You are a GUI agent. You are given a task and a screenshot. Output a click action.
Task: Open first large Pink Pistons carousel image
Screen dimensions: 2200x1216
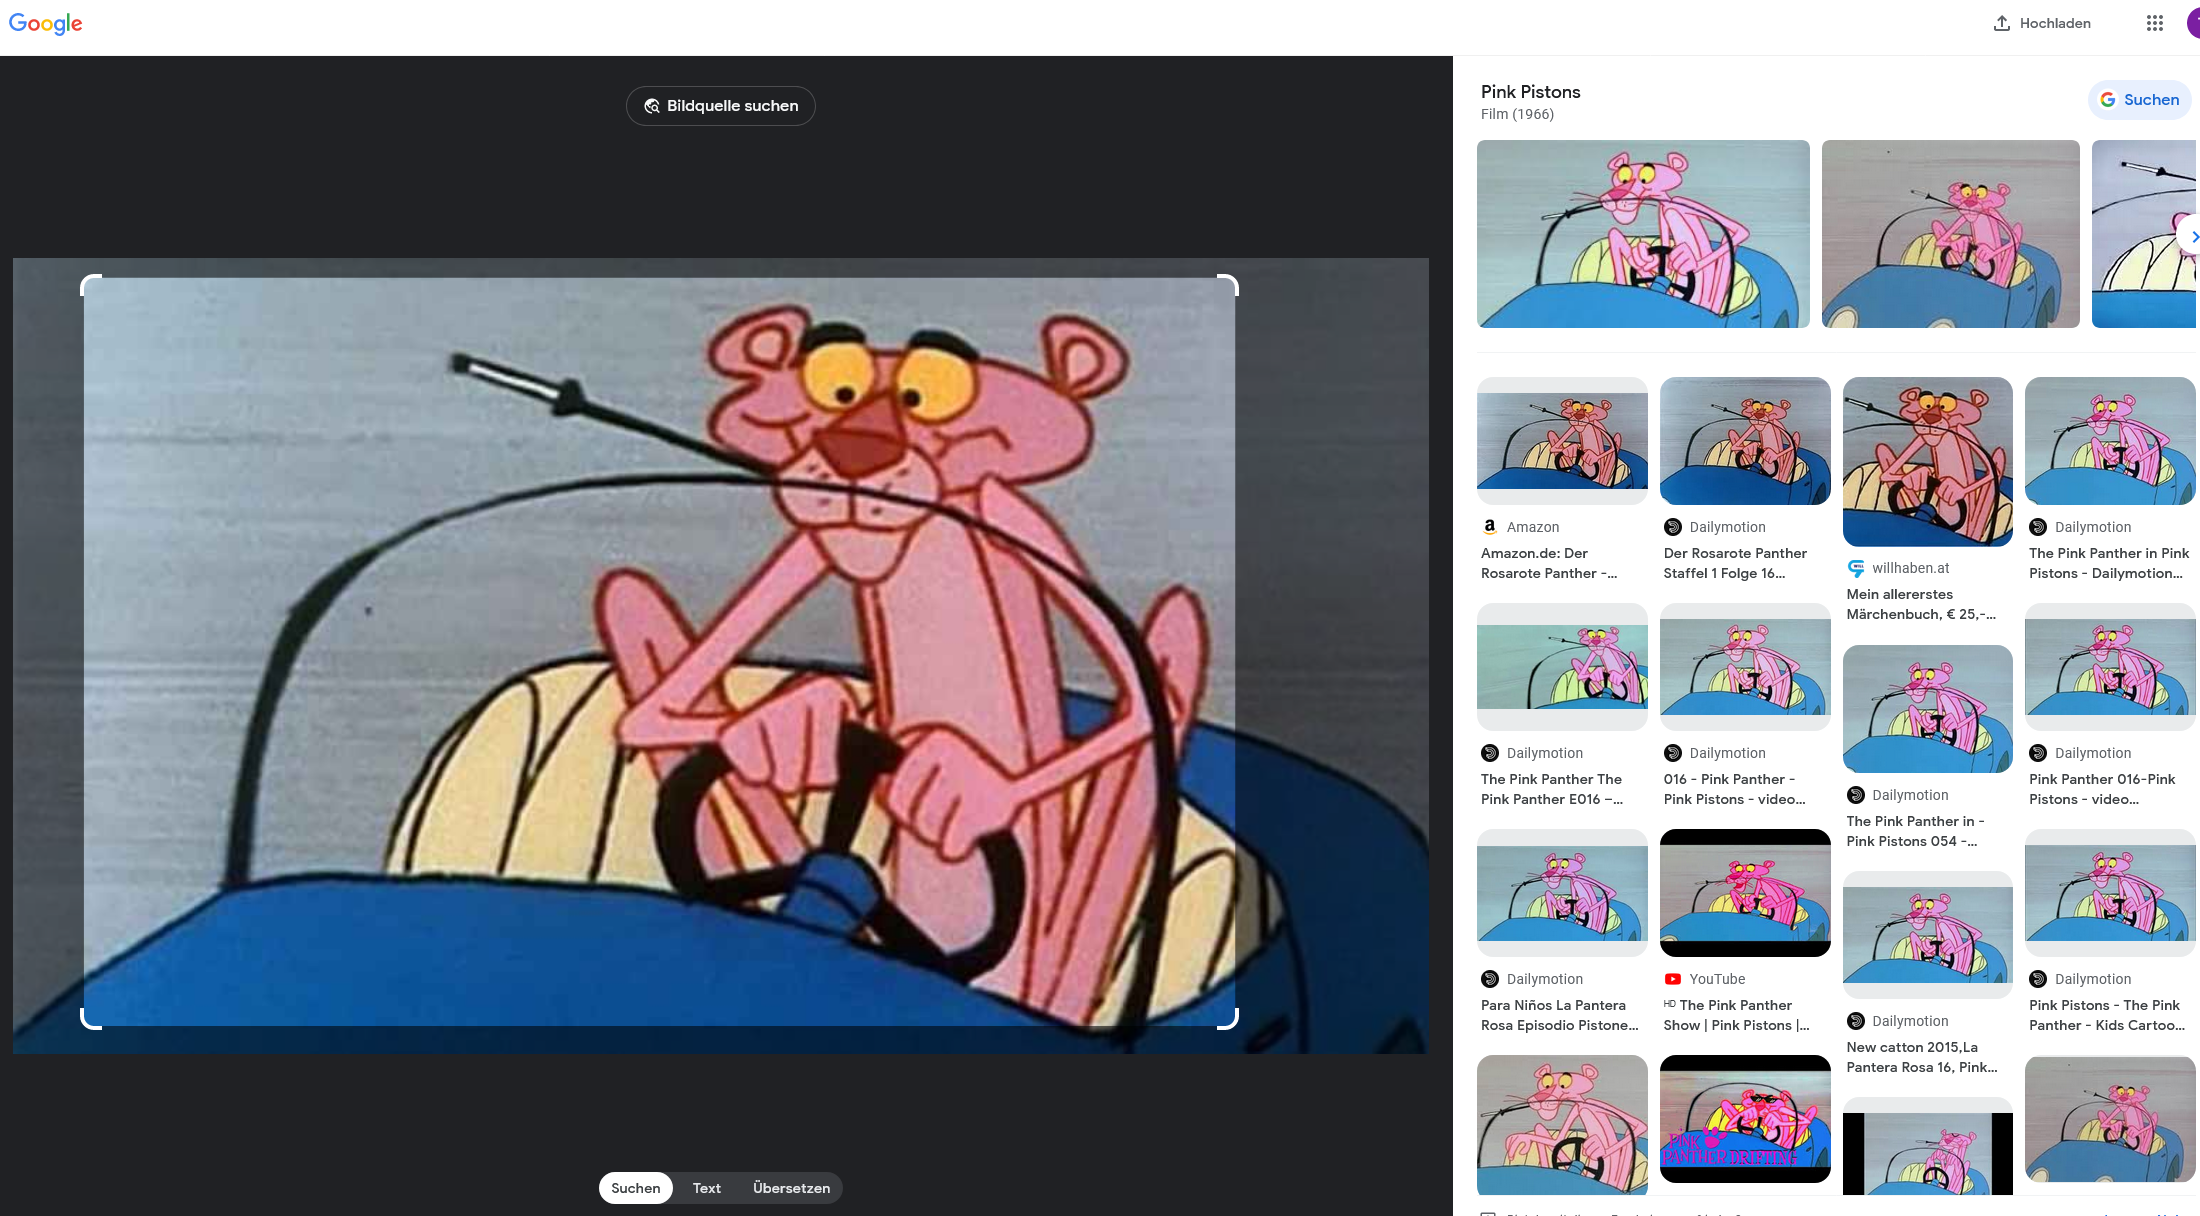coord(1643,234)
